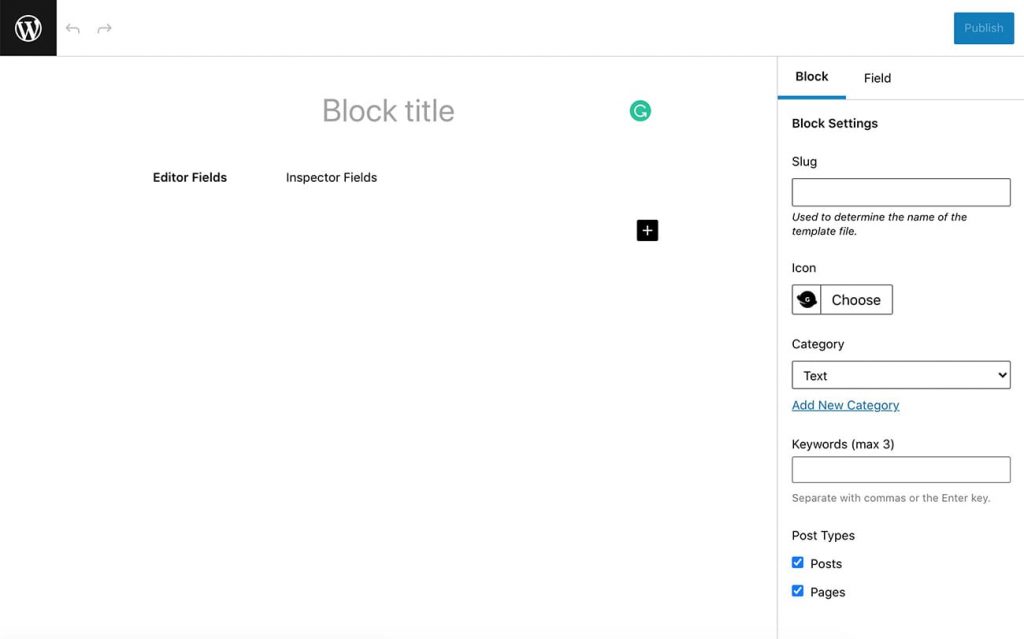Click the Add New Category link
The width and height of the screenshot is (1024, 639).
point(845,405)
